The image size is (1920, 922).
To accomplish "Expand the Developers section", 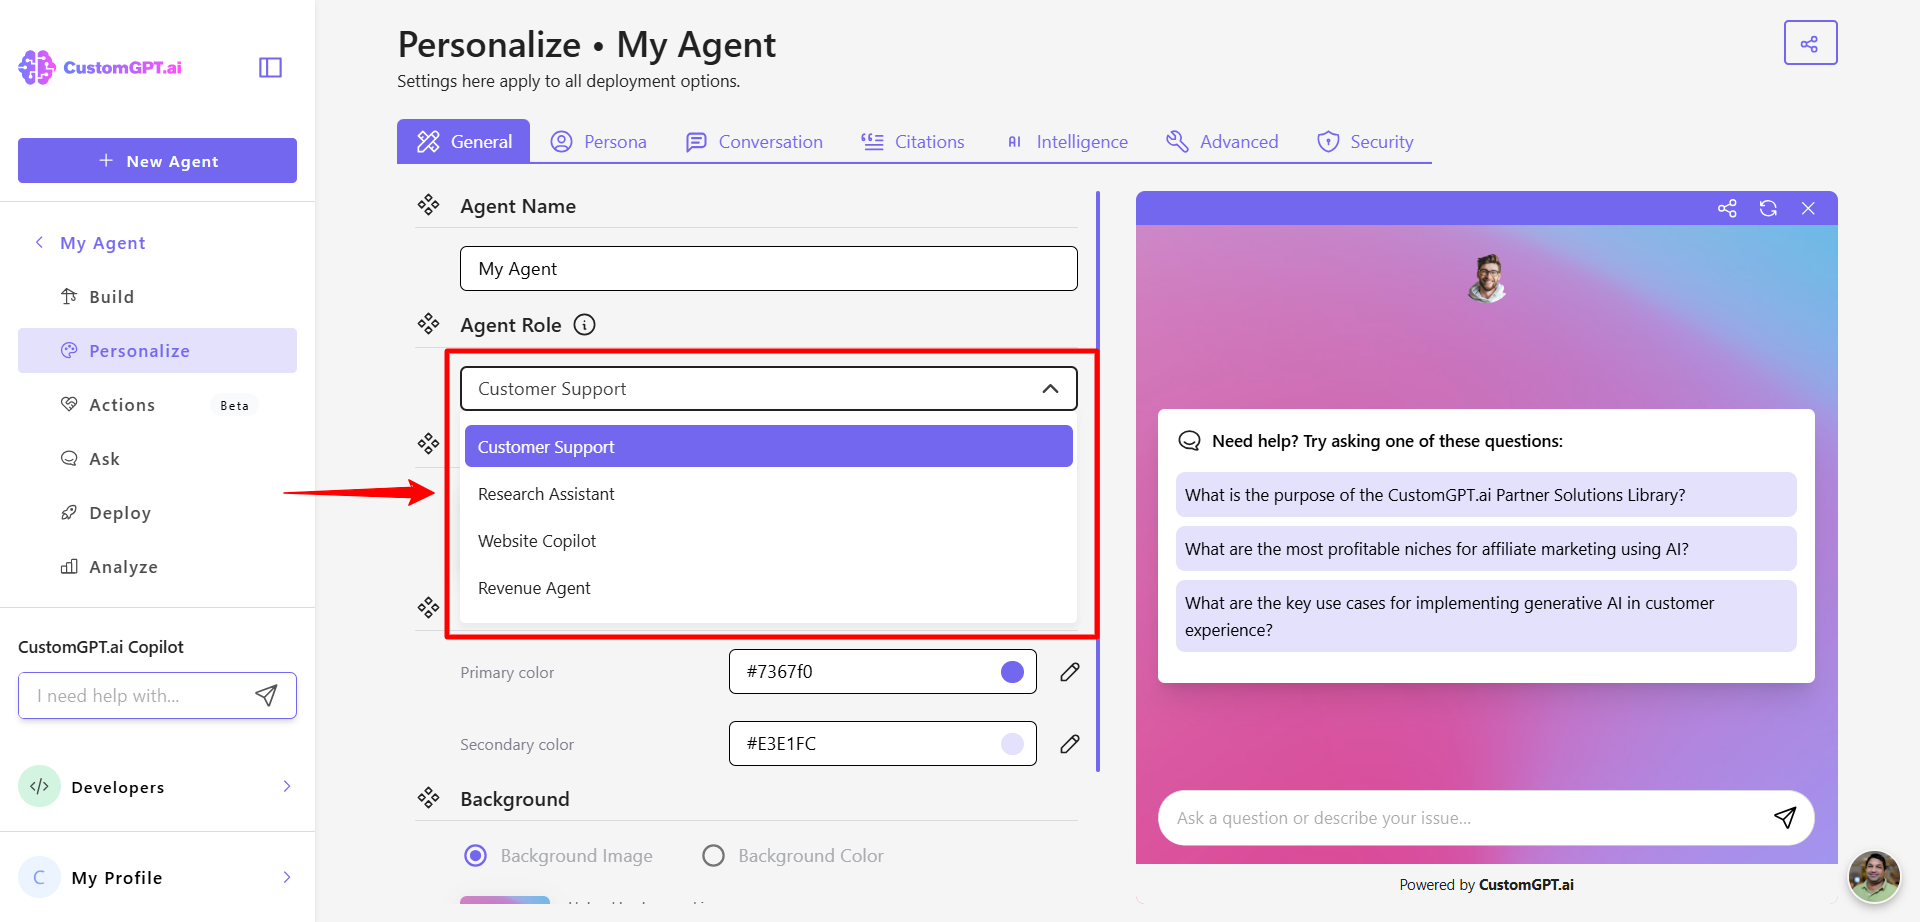I will pyautogui.click(x=287, y=786).
